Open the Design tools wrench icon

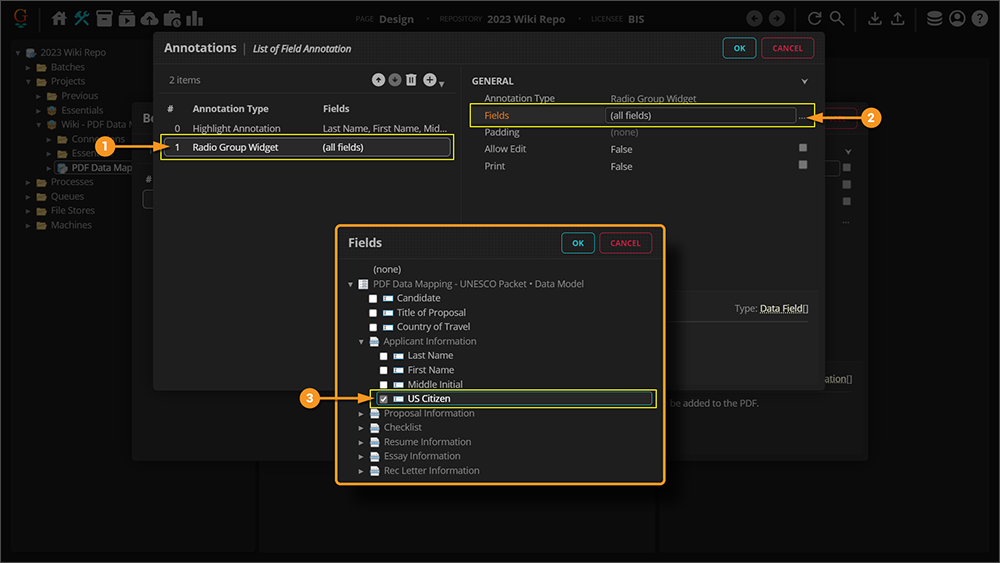[82, 19]
